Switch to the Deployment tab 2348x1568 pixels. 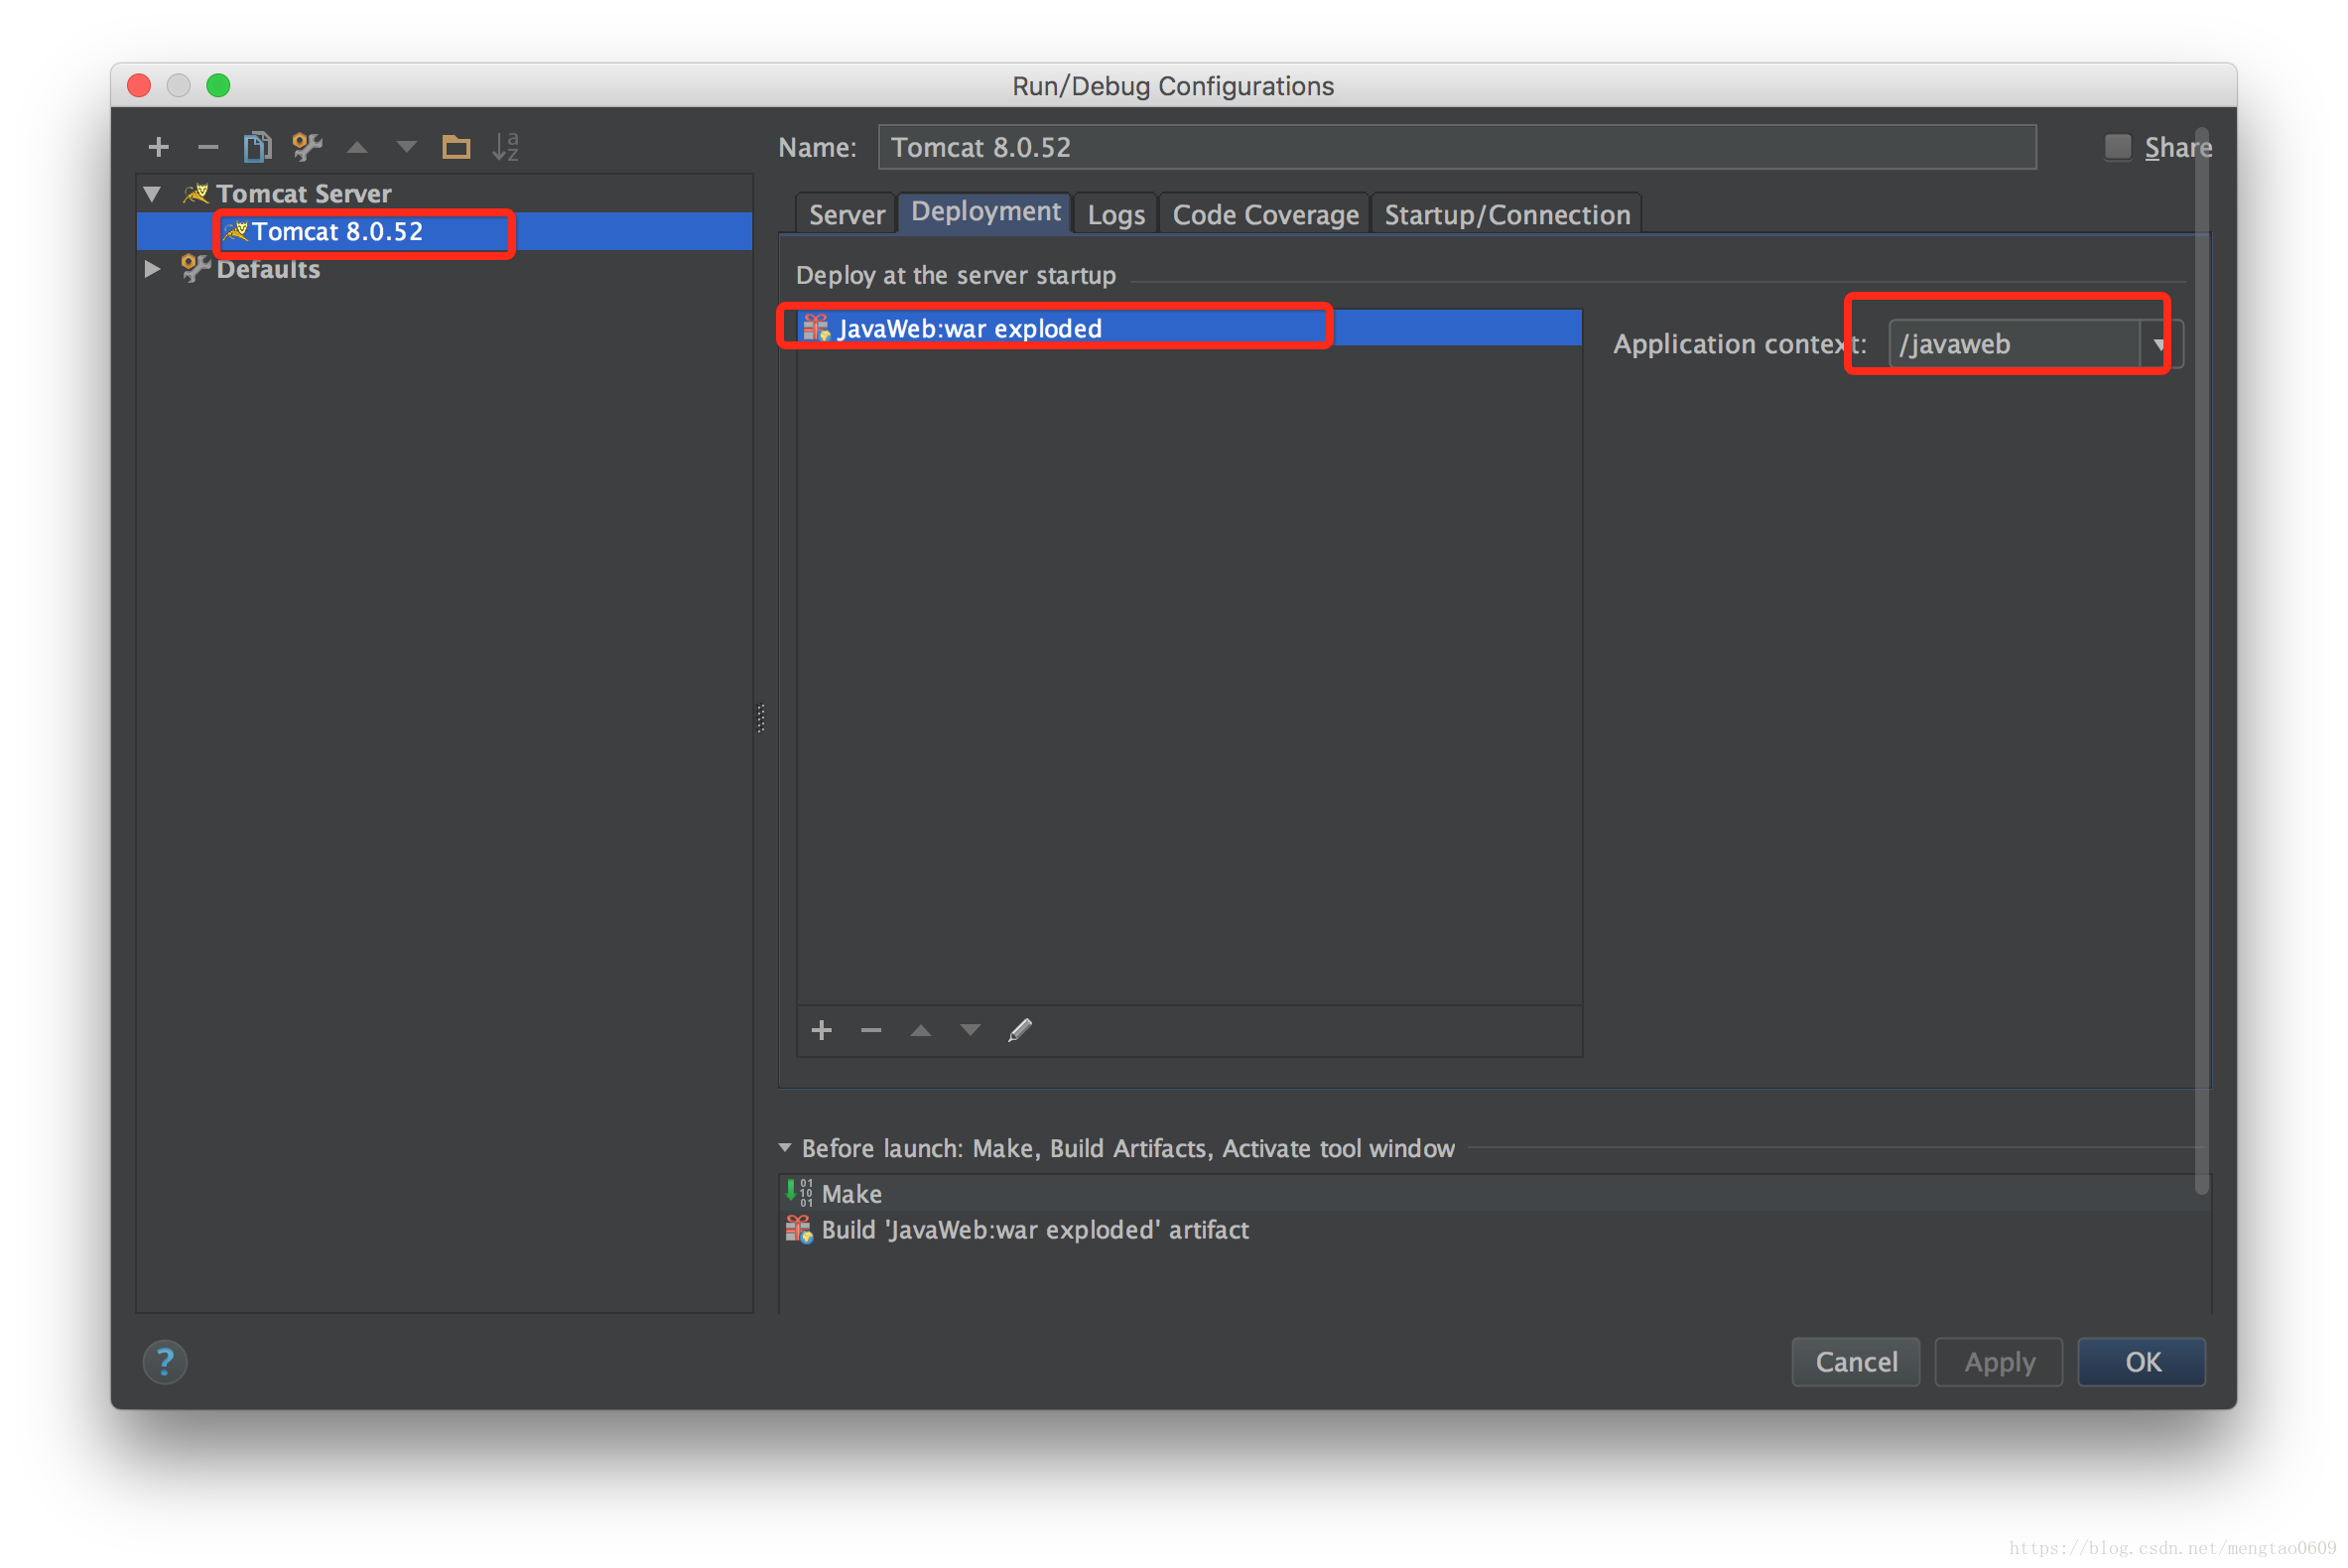click(x=985, y=212)
